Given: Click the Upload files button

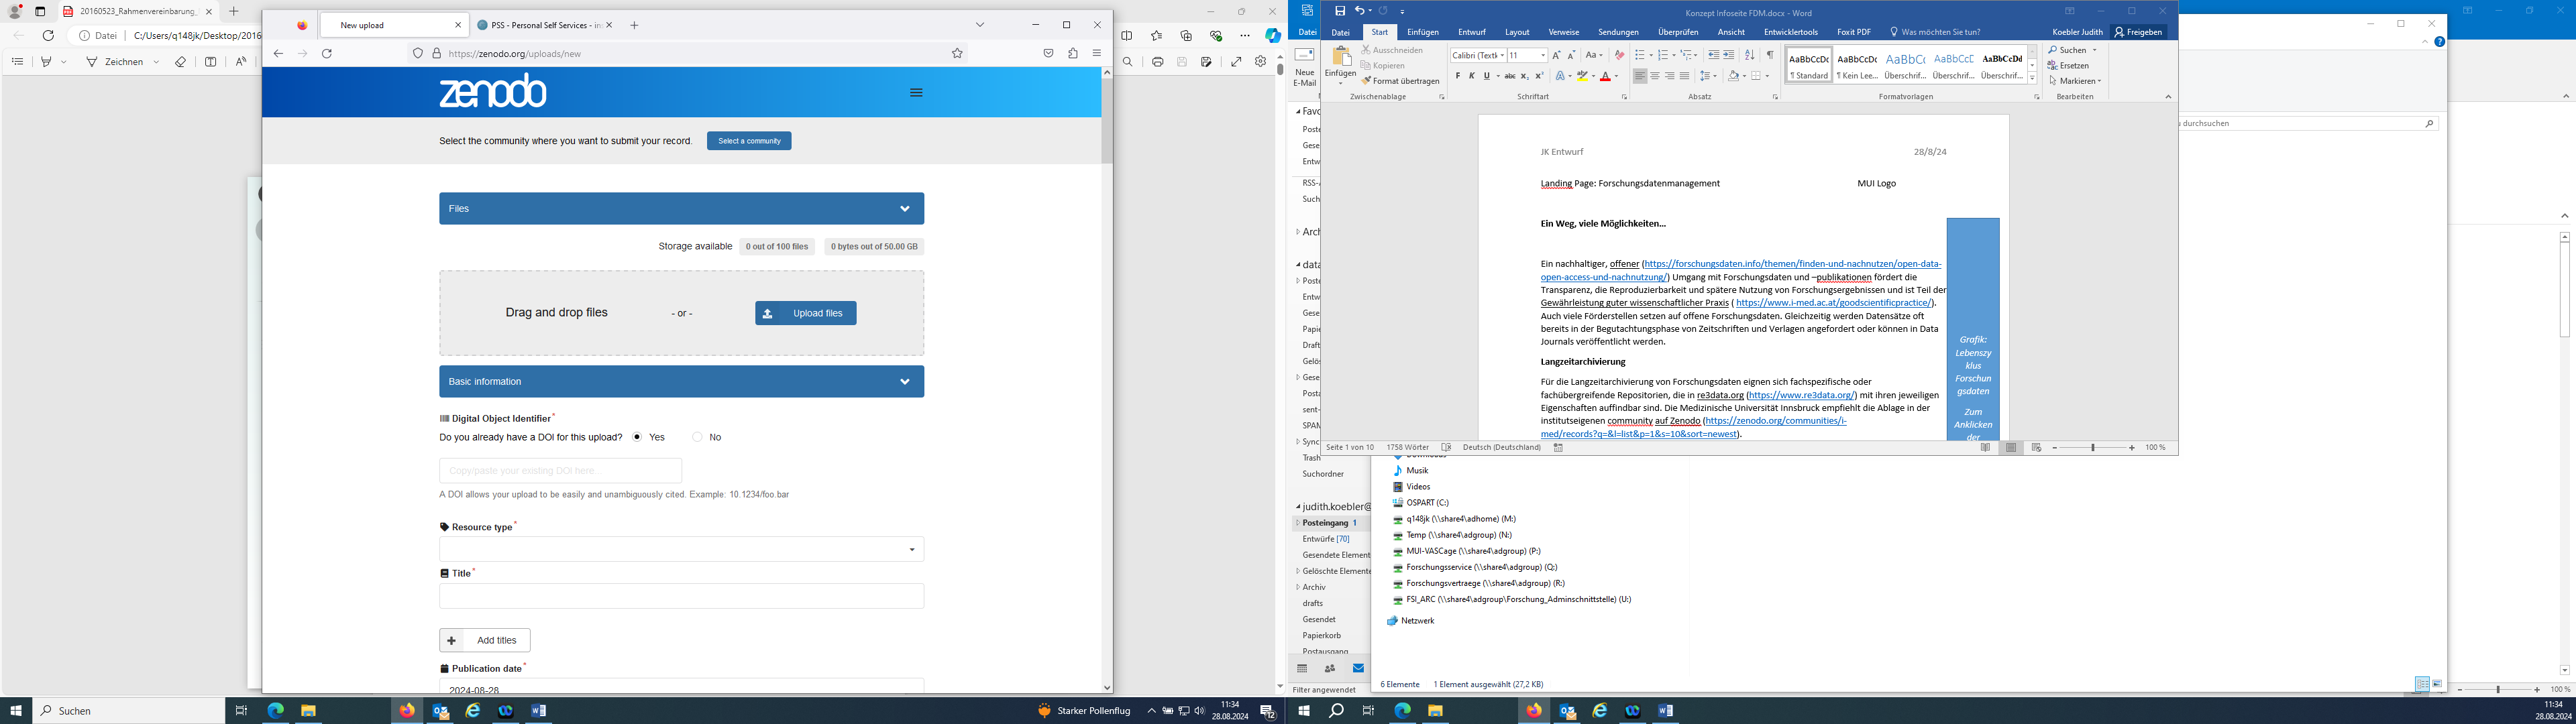Looking at the screenshot, I should coord(805,313).
